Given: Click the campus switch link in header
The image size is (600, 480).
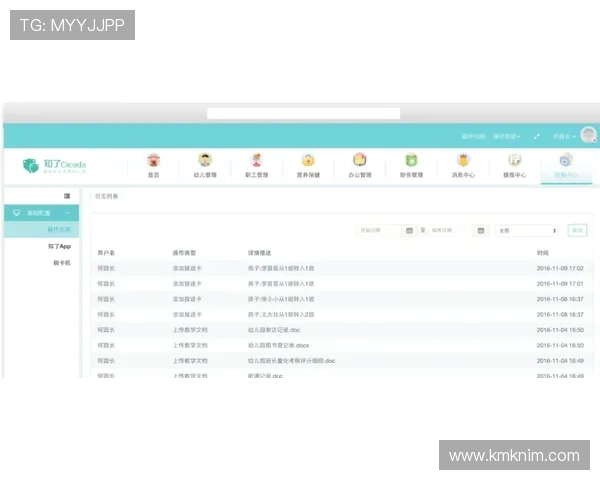Looking at the screenshot, I should point(473,136).
